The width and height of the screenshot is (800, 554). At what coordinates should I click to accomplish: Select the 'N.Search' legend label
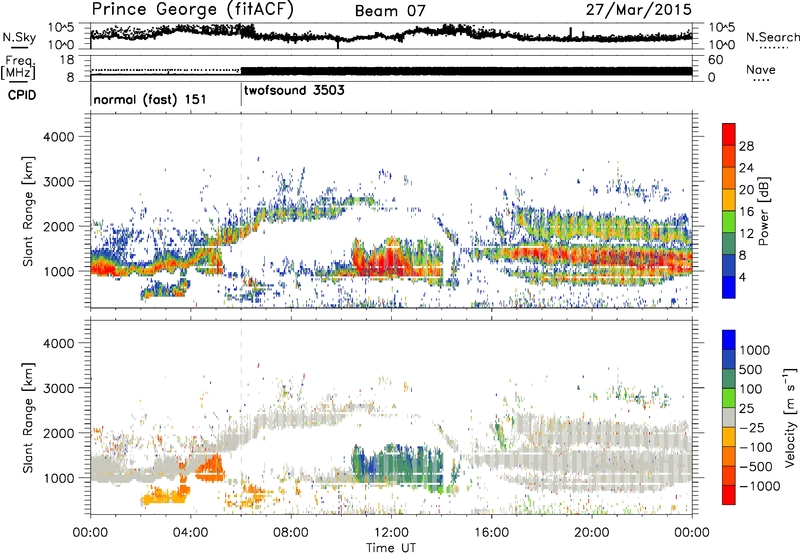coord(772,37)
